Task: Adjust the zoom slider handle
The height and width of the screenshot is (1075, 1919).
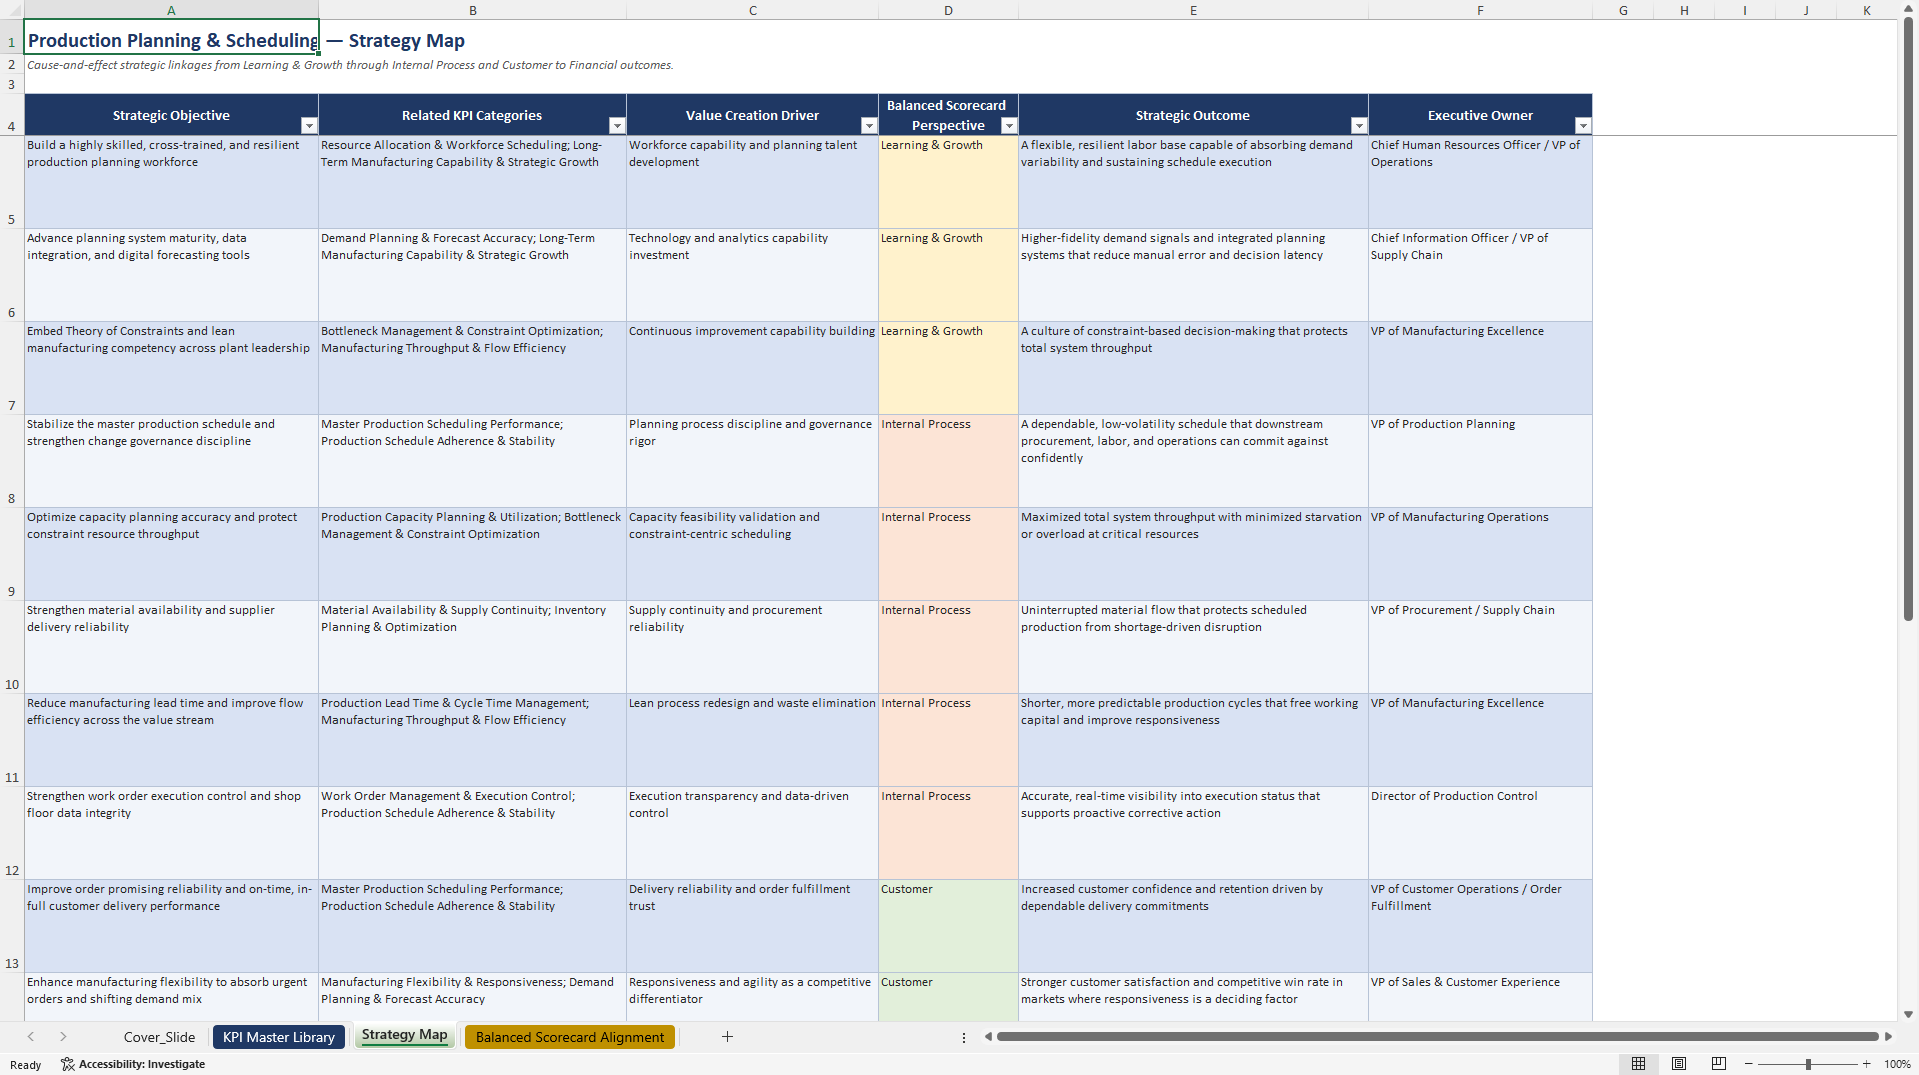Action: (x=1808, y=1064)
